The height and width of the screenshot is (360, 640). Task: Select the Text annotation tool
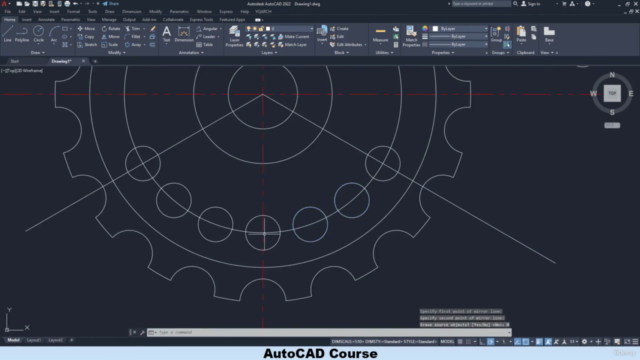[x=167, y=34]
